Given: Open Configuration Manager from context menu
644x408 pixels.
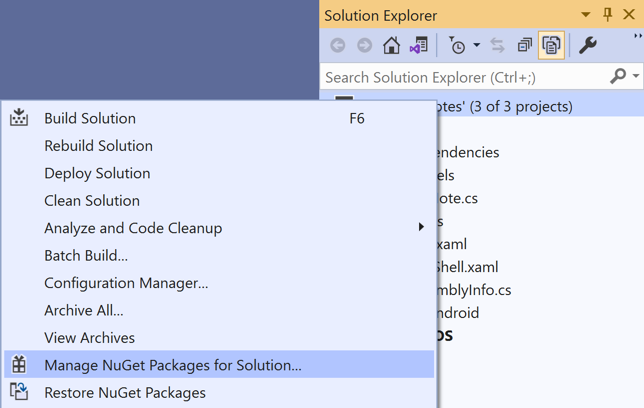Looking at the screenshot, I should click(126, 283).
